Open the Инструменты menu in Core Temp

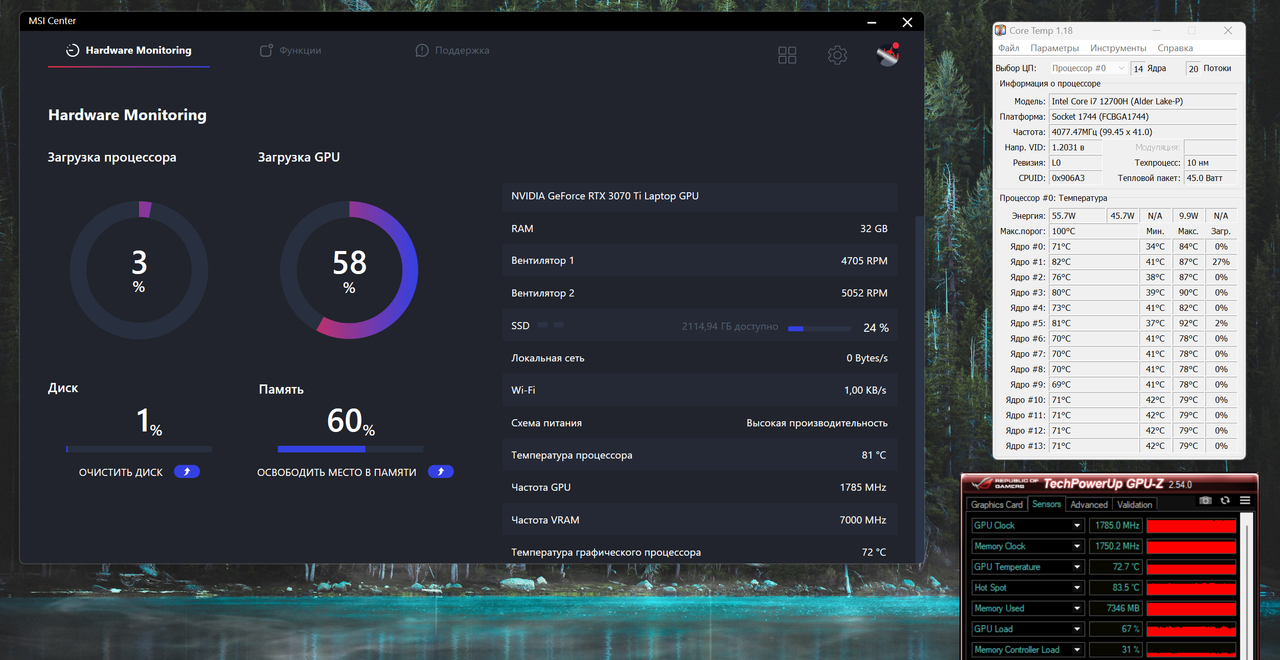pyautogui.click(x=1118, y=48)
